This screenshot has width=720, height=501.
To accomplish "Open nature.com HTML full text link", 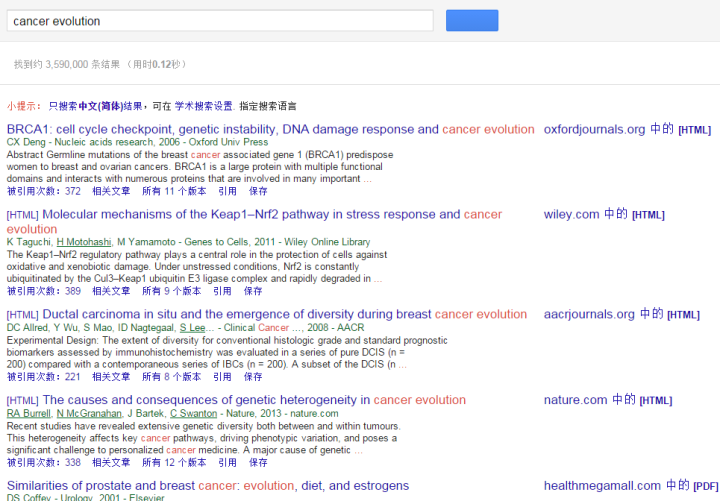I will (608, 400).
